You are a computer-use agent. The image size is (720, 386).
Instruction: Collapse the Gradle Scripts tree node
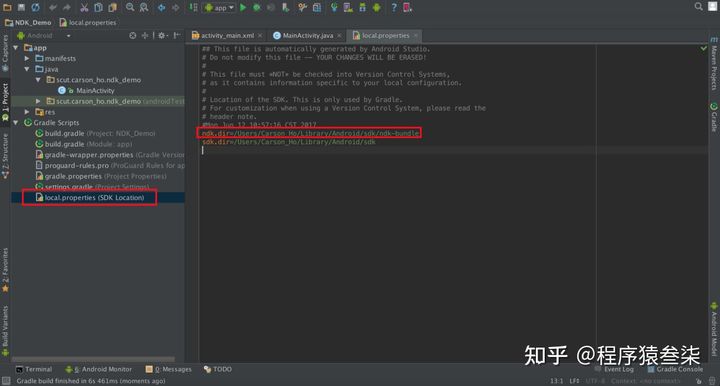click(16, 123)
